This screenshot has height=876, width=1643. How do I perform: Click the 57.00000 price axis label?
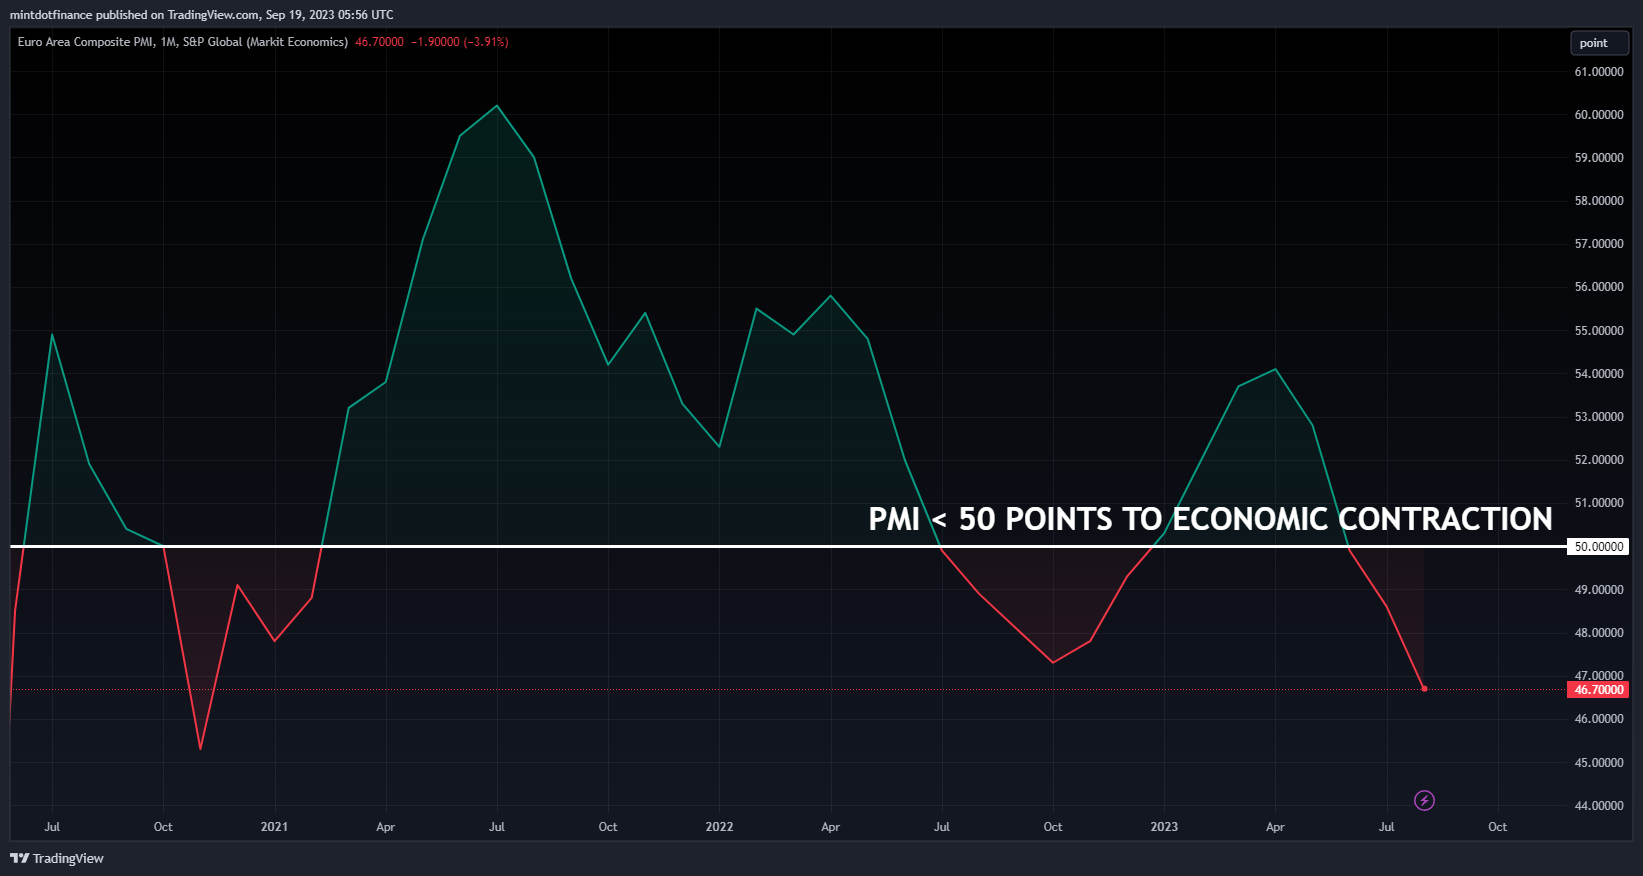1599,244
